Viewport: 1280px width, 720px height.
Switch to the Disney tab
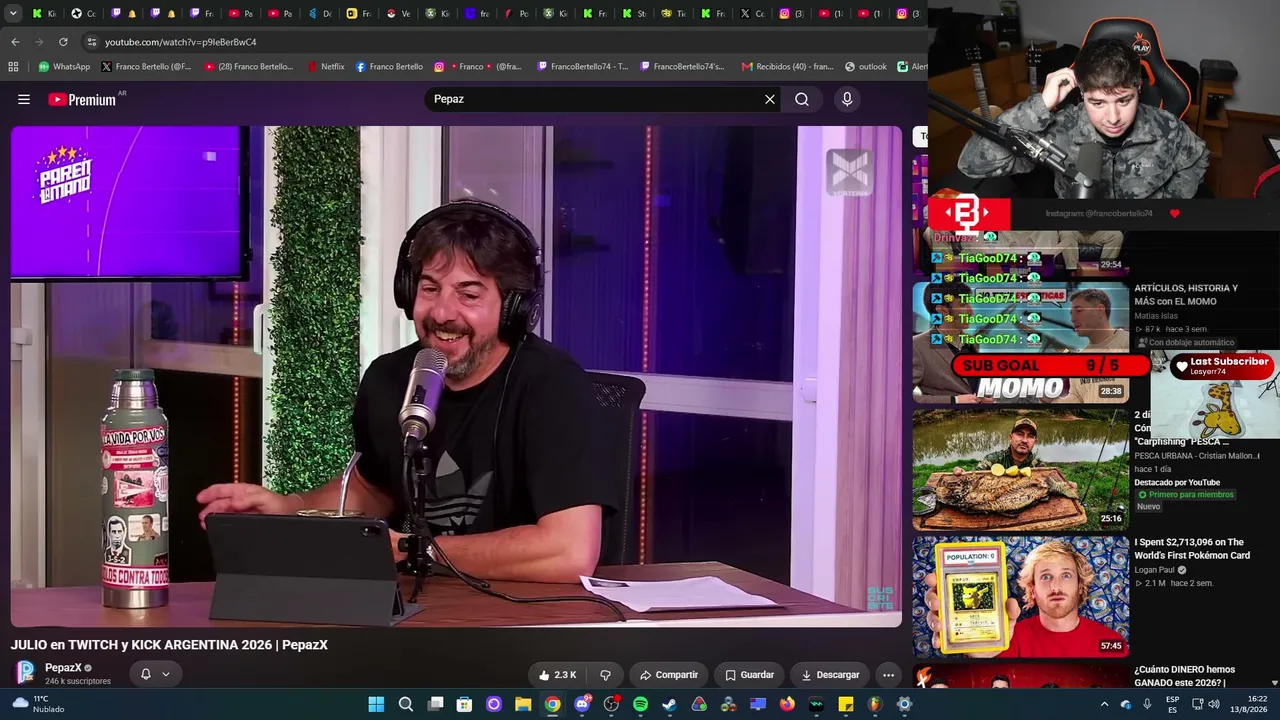pyautogui.click(x=319, y=14)
